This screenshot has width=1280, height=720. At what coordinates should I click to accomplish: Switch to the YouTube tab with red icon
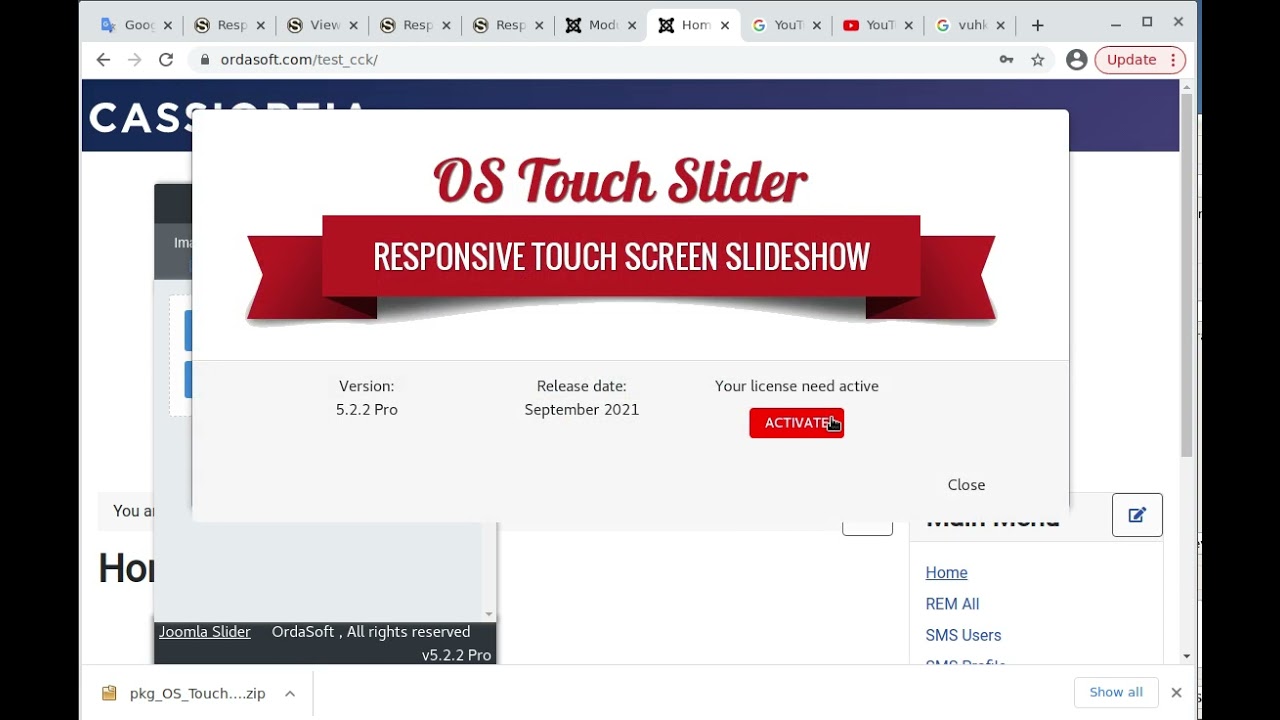879,25
